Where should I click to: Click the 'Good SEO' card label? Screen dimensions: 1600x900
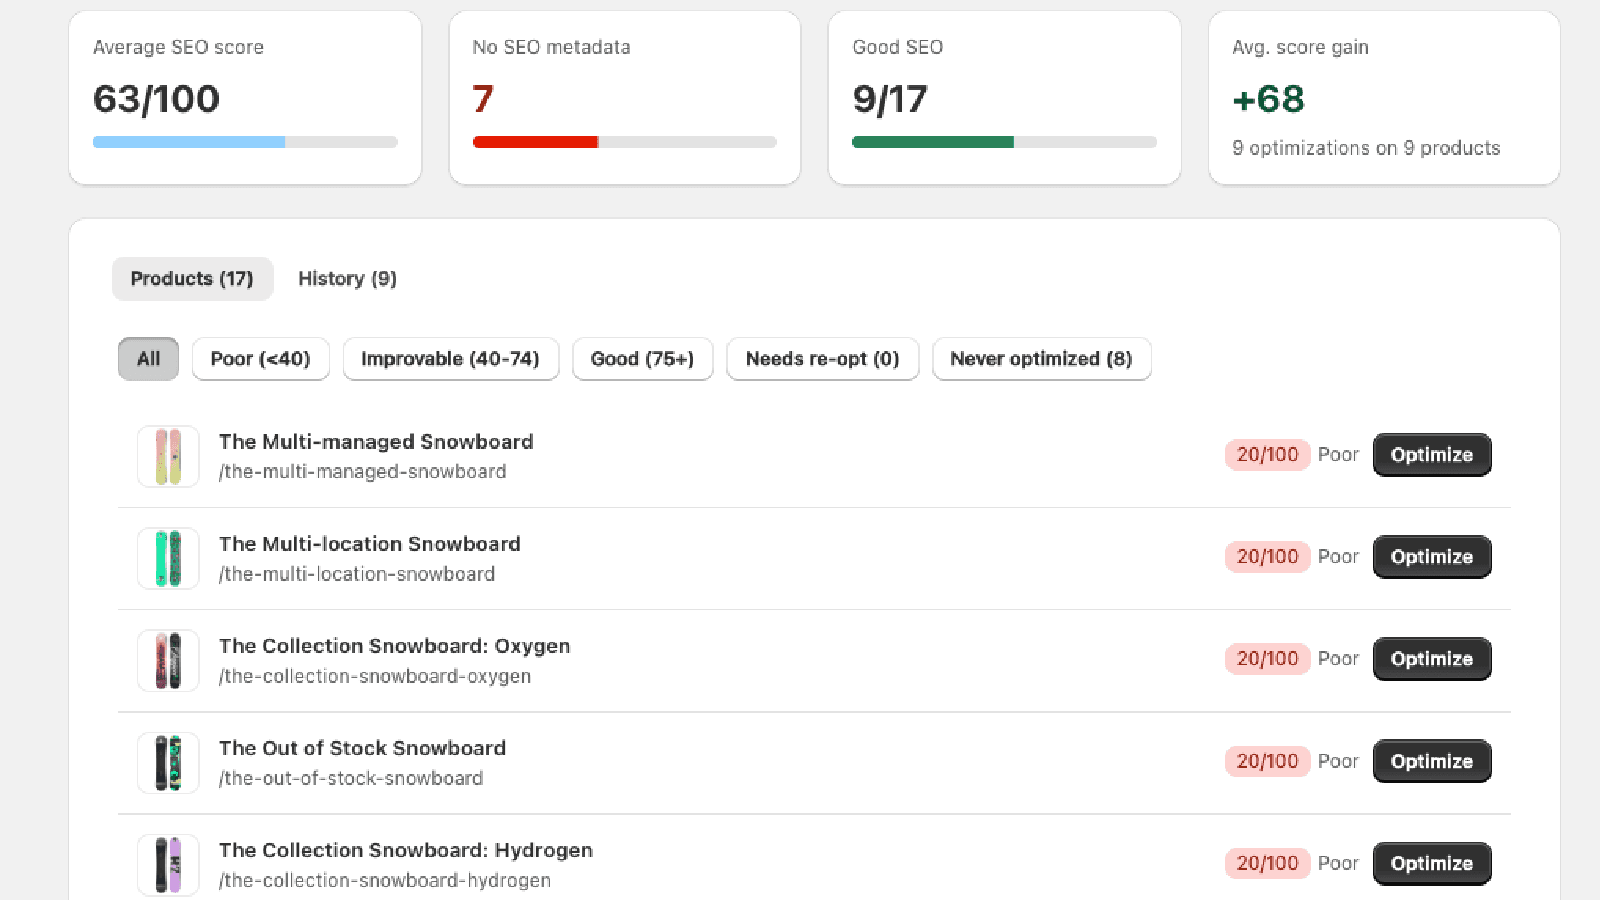coord(897,47)
